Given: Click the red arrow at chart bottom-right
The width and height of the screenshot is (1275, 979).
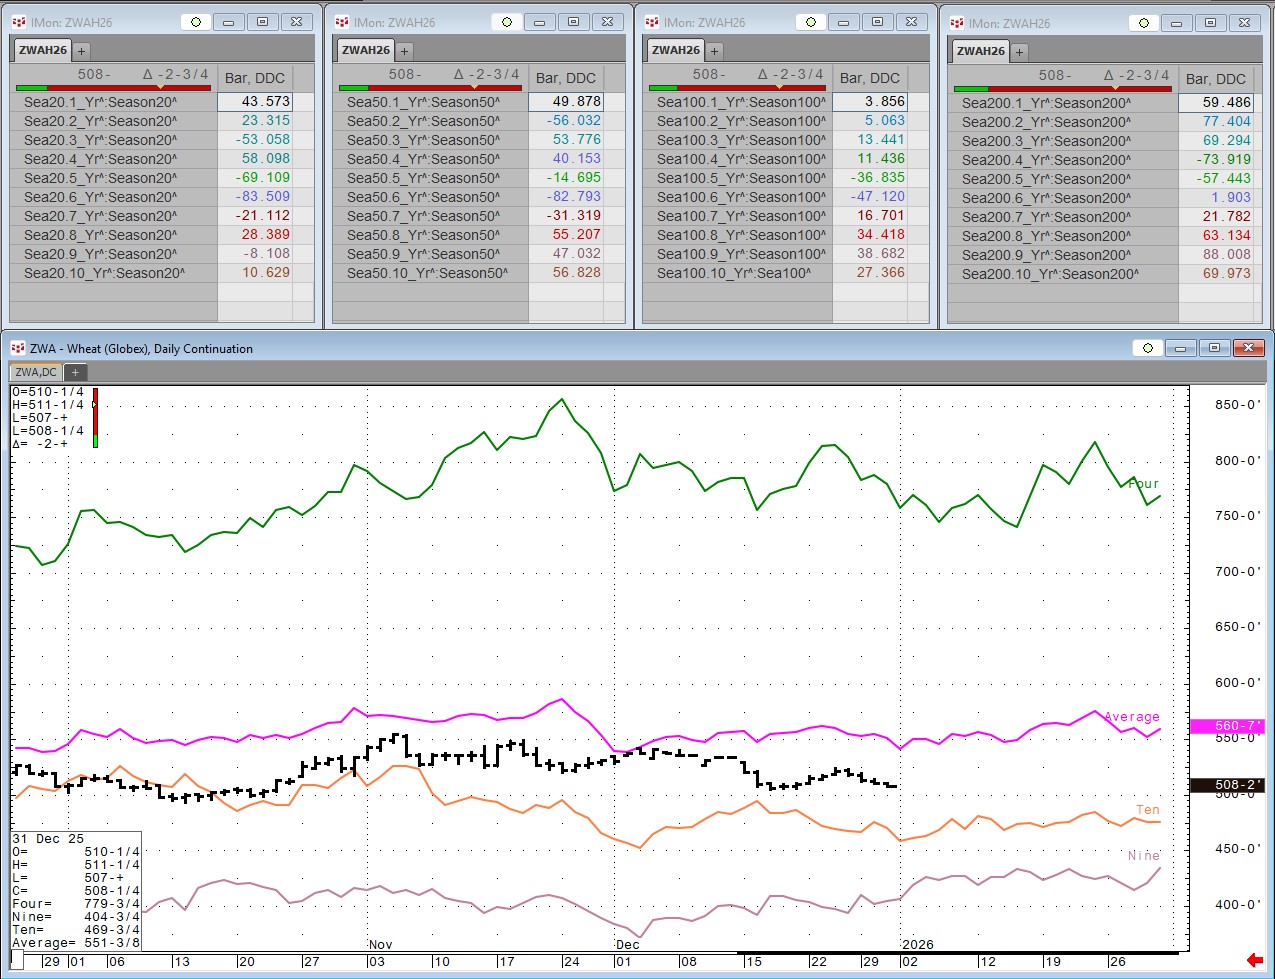Looking at the screenshot, I should (1255, 961).
